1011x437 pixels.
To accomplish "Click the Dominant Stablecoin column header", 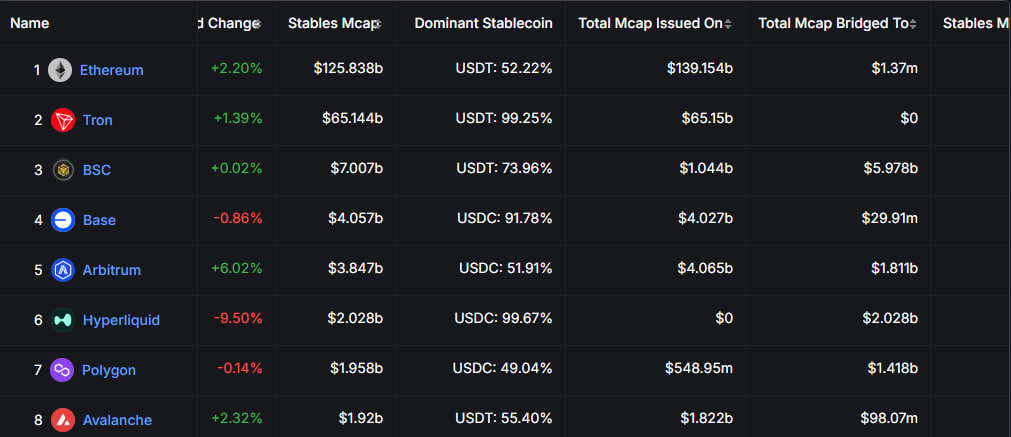I will click(483, 23).
